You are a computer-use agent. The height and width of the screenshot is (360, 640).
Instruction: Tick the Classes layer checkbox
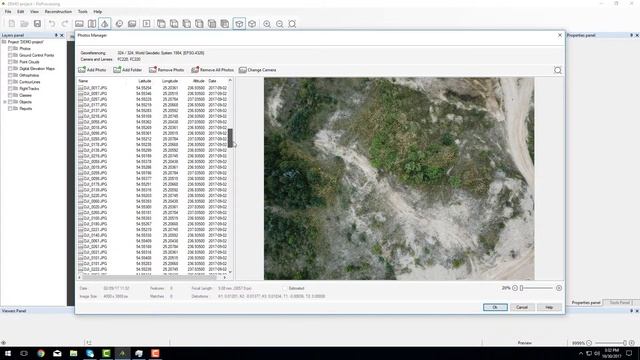pos(11,95)
